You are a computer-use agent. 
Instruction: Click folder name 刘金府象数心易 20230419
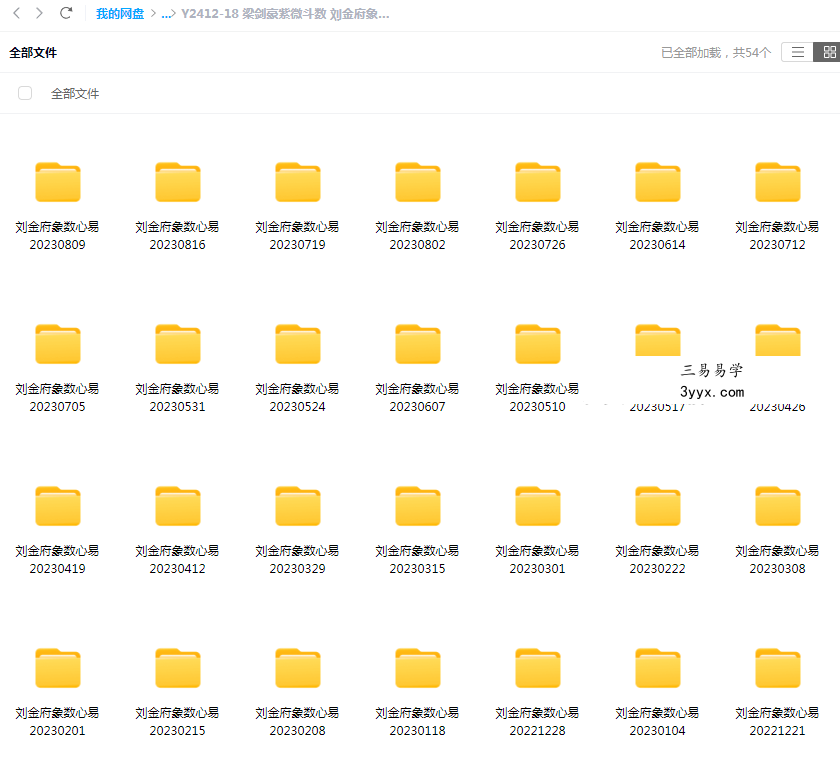[57, 560]
